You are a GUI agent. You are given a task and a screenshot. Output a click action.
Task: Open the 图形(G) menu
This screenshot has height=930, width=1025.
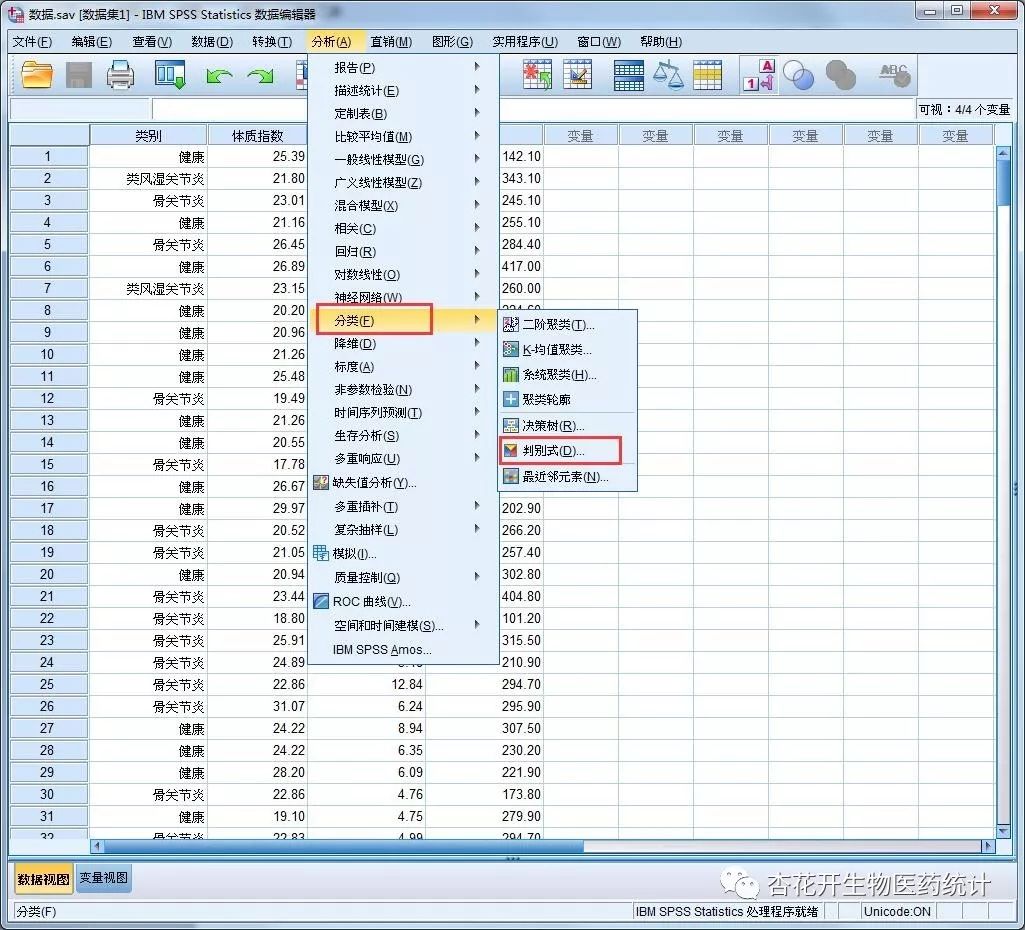(452, 42)
